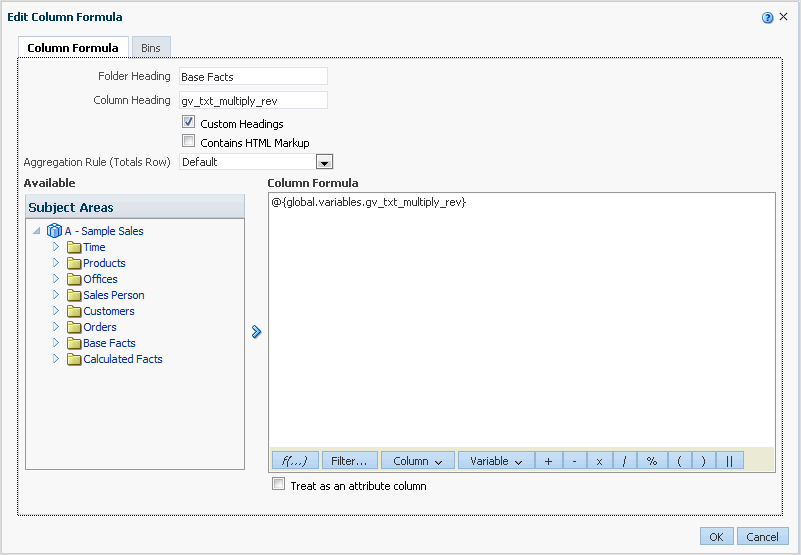Insert the plus operator
801x555 pixels.
[x=548, y=461]
